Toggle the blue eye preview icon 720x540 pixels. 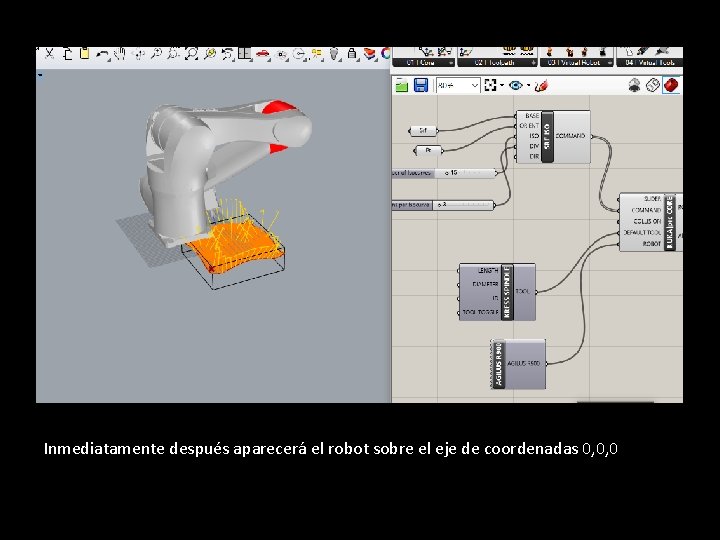tap(516, 85)
